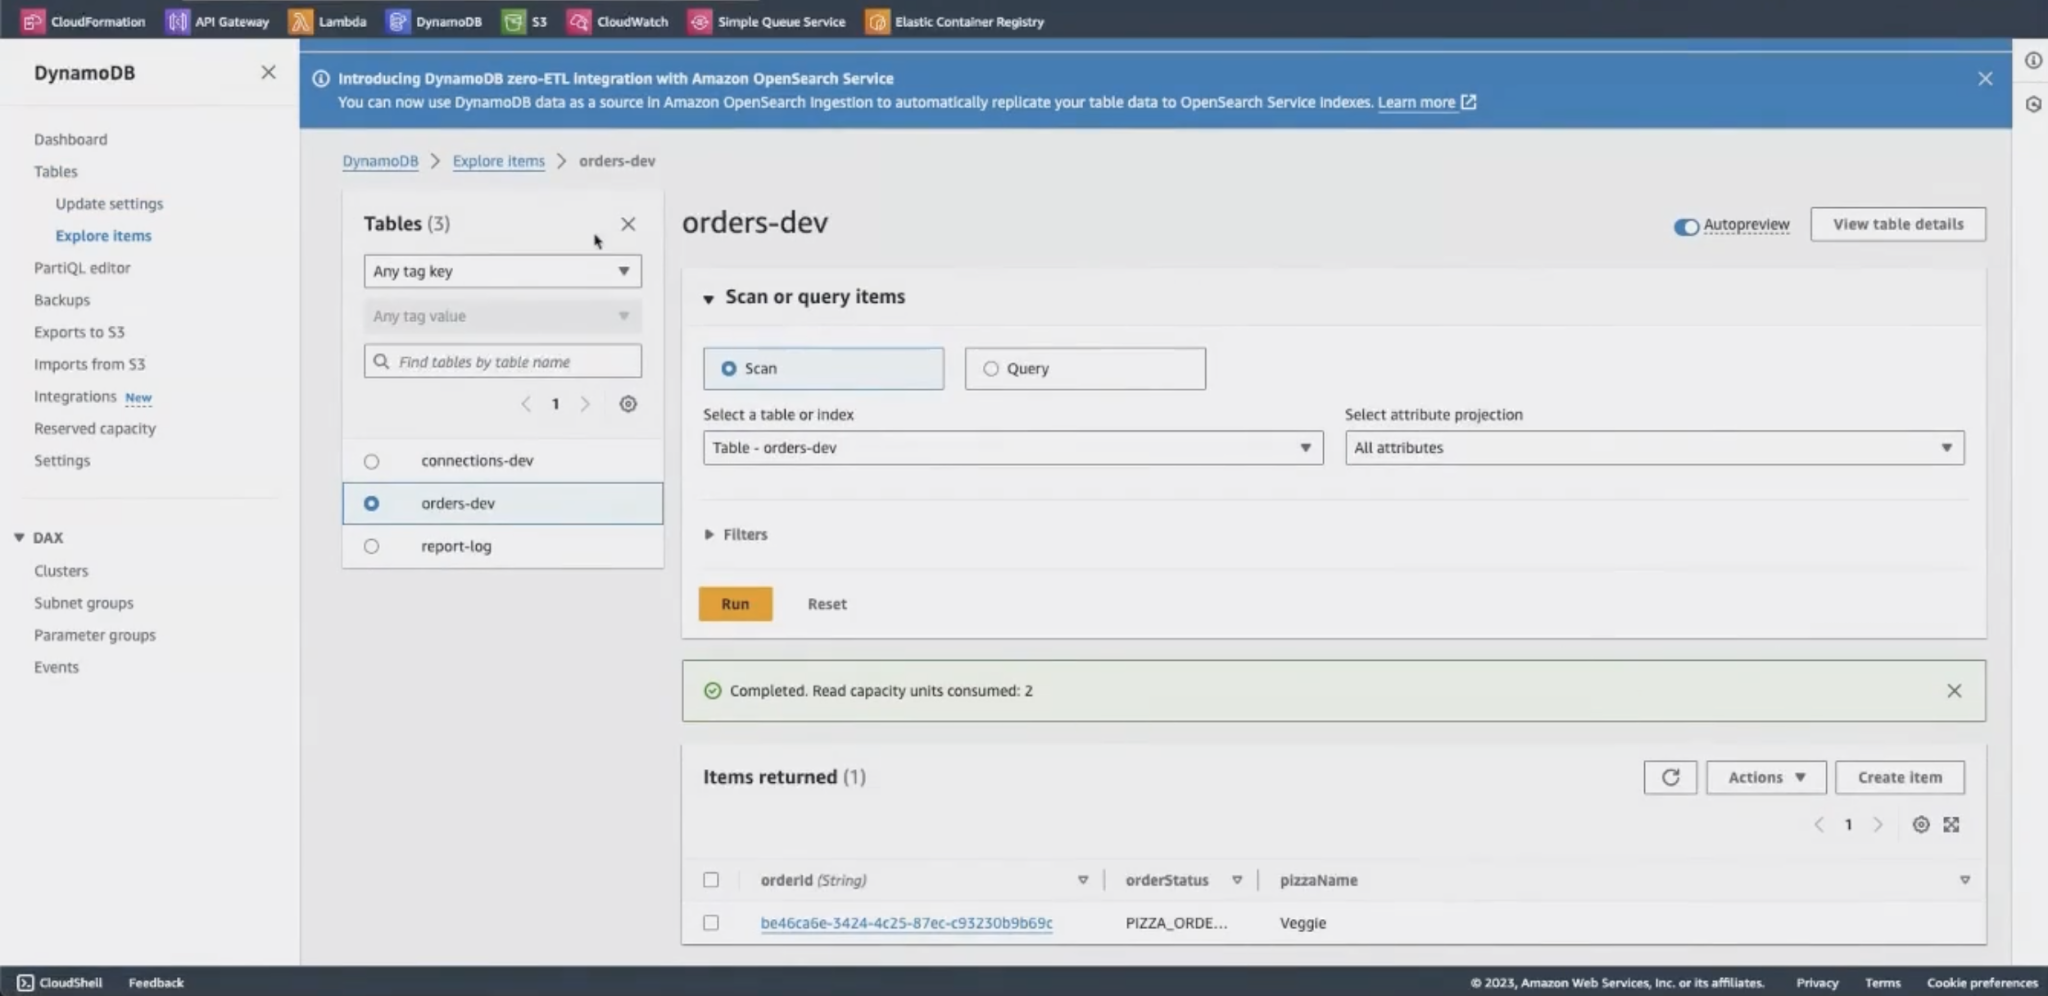Tick the checkbox for the Veggie order row
Viewport: 2048px width, 996px height.
[711, 923]
